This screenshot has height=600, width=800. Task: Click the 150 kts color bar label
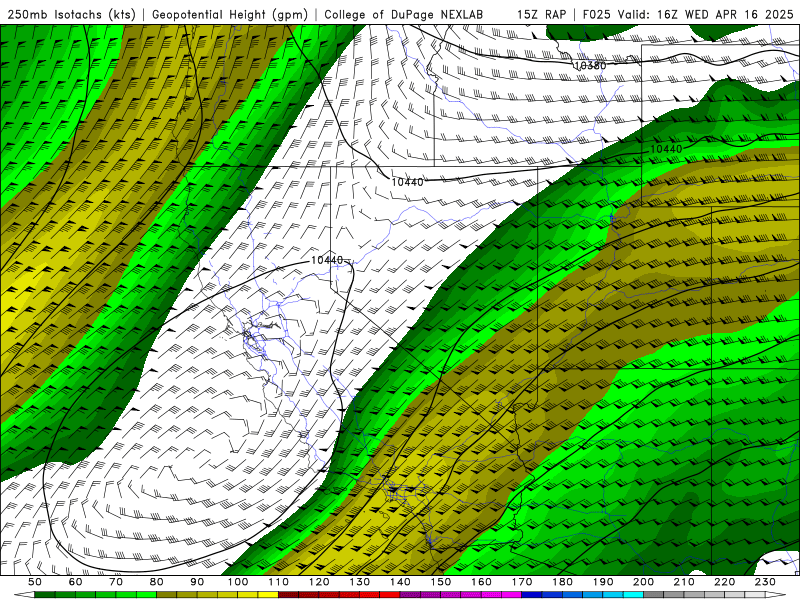coord(441,582)
